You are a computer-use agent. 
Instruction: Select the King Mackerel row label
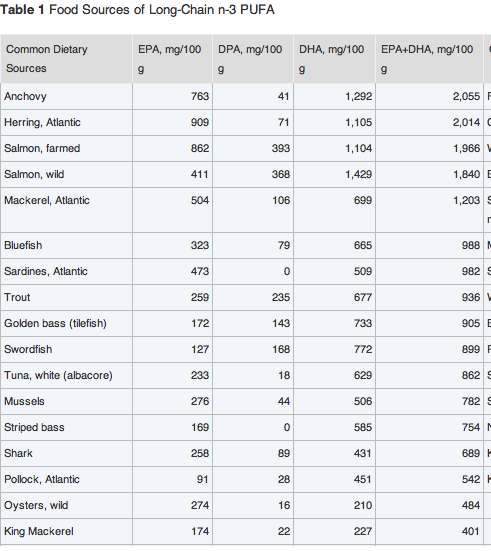[x=39, y=531]
